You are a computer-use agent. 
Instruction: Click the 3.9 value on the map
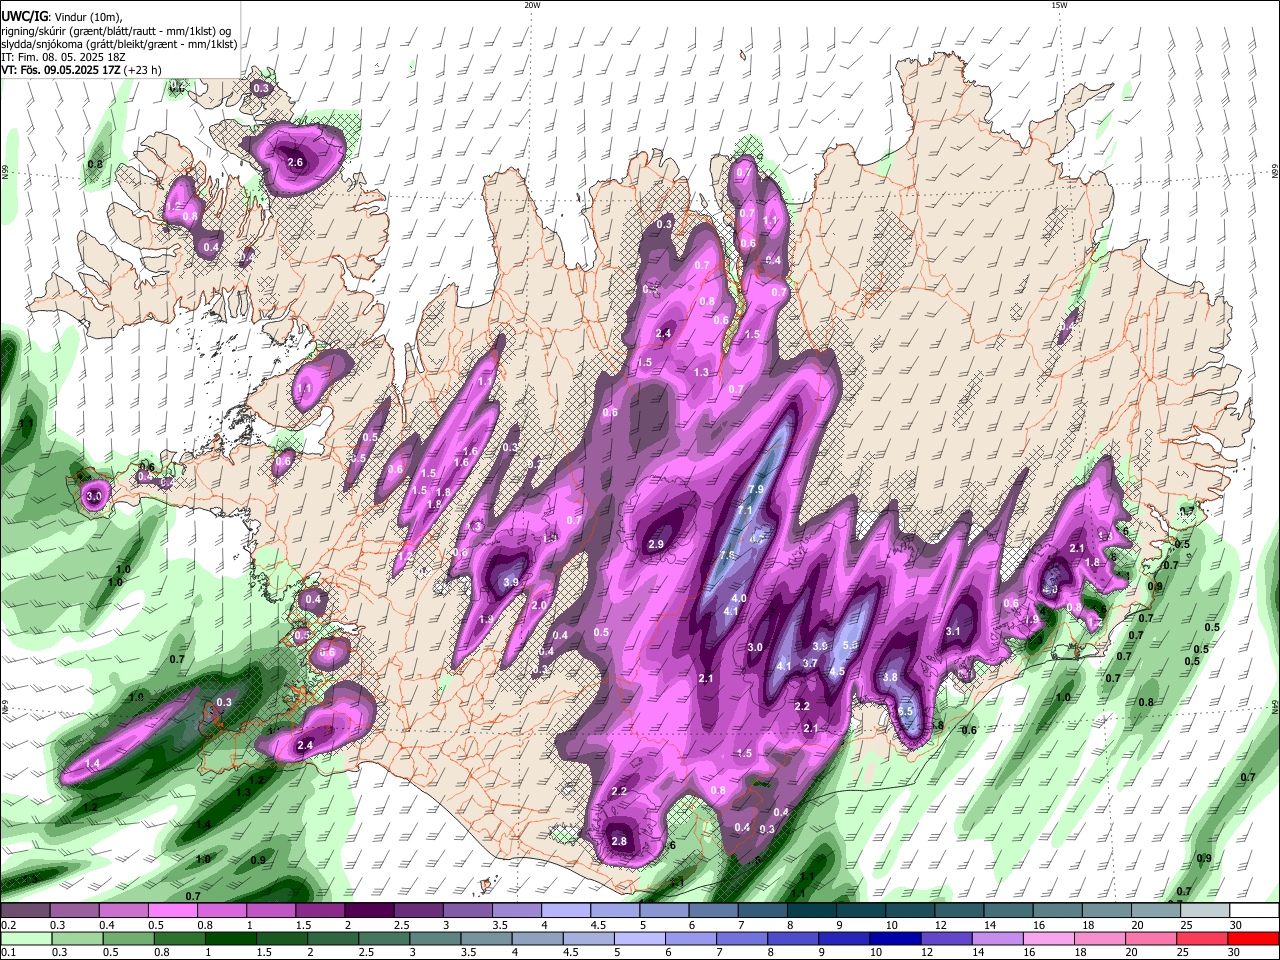511,582
